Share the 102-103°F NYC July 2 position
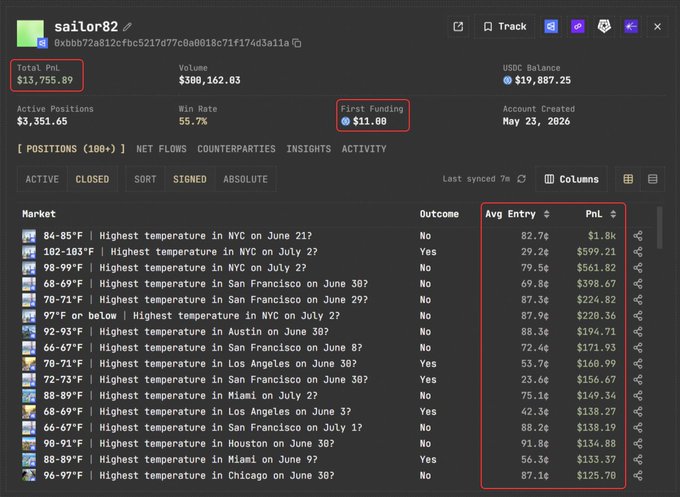The width and height of the screenshot is (680, 497). (638, 252)
